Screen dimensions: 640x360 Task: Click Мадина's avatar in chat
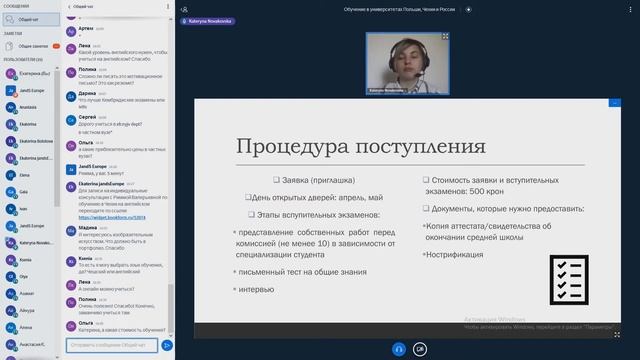tap(71, 231)
